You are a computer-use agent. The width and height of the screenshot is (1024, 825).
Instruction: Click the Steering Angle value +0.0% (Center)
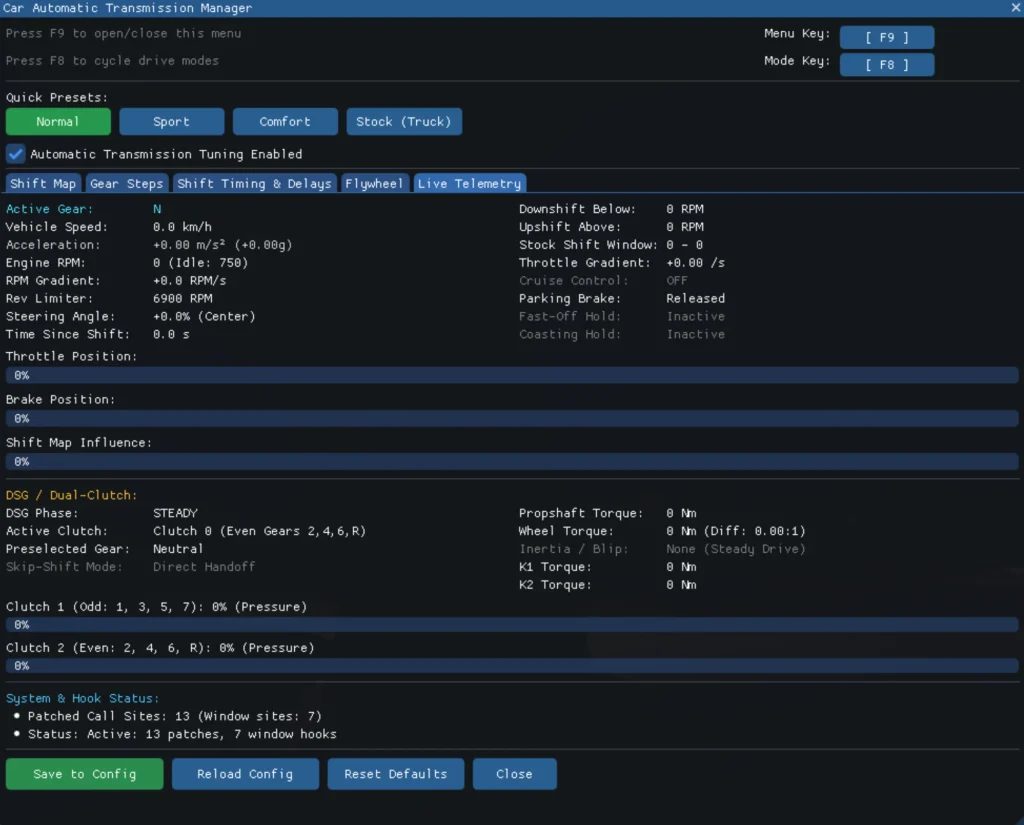pos(204,316)
